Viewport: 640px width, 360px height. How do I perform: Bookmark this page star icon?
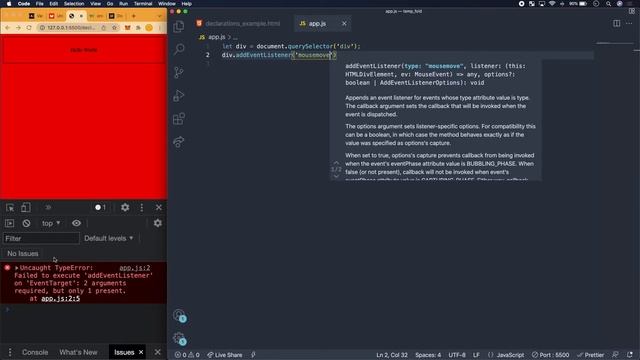114,27
